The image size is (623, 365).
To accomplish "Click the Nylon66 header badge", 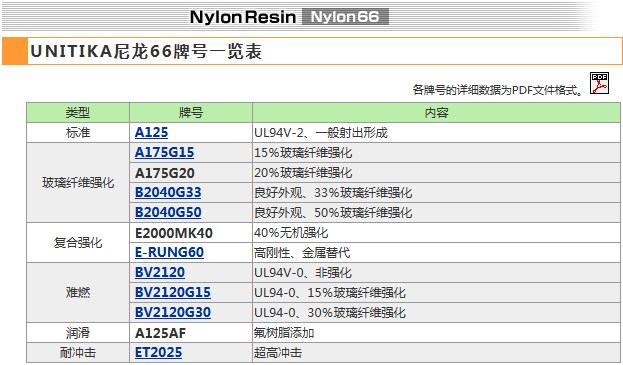I will coord(345,17).
